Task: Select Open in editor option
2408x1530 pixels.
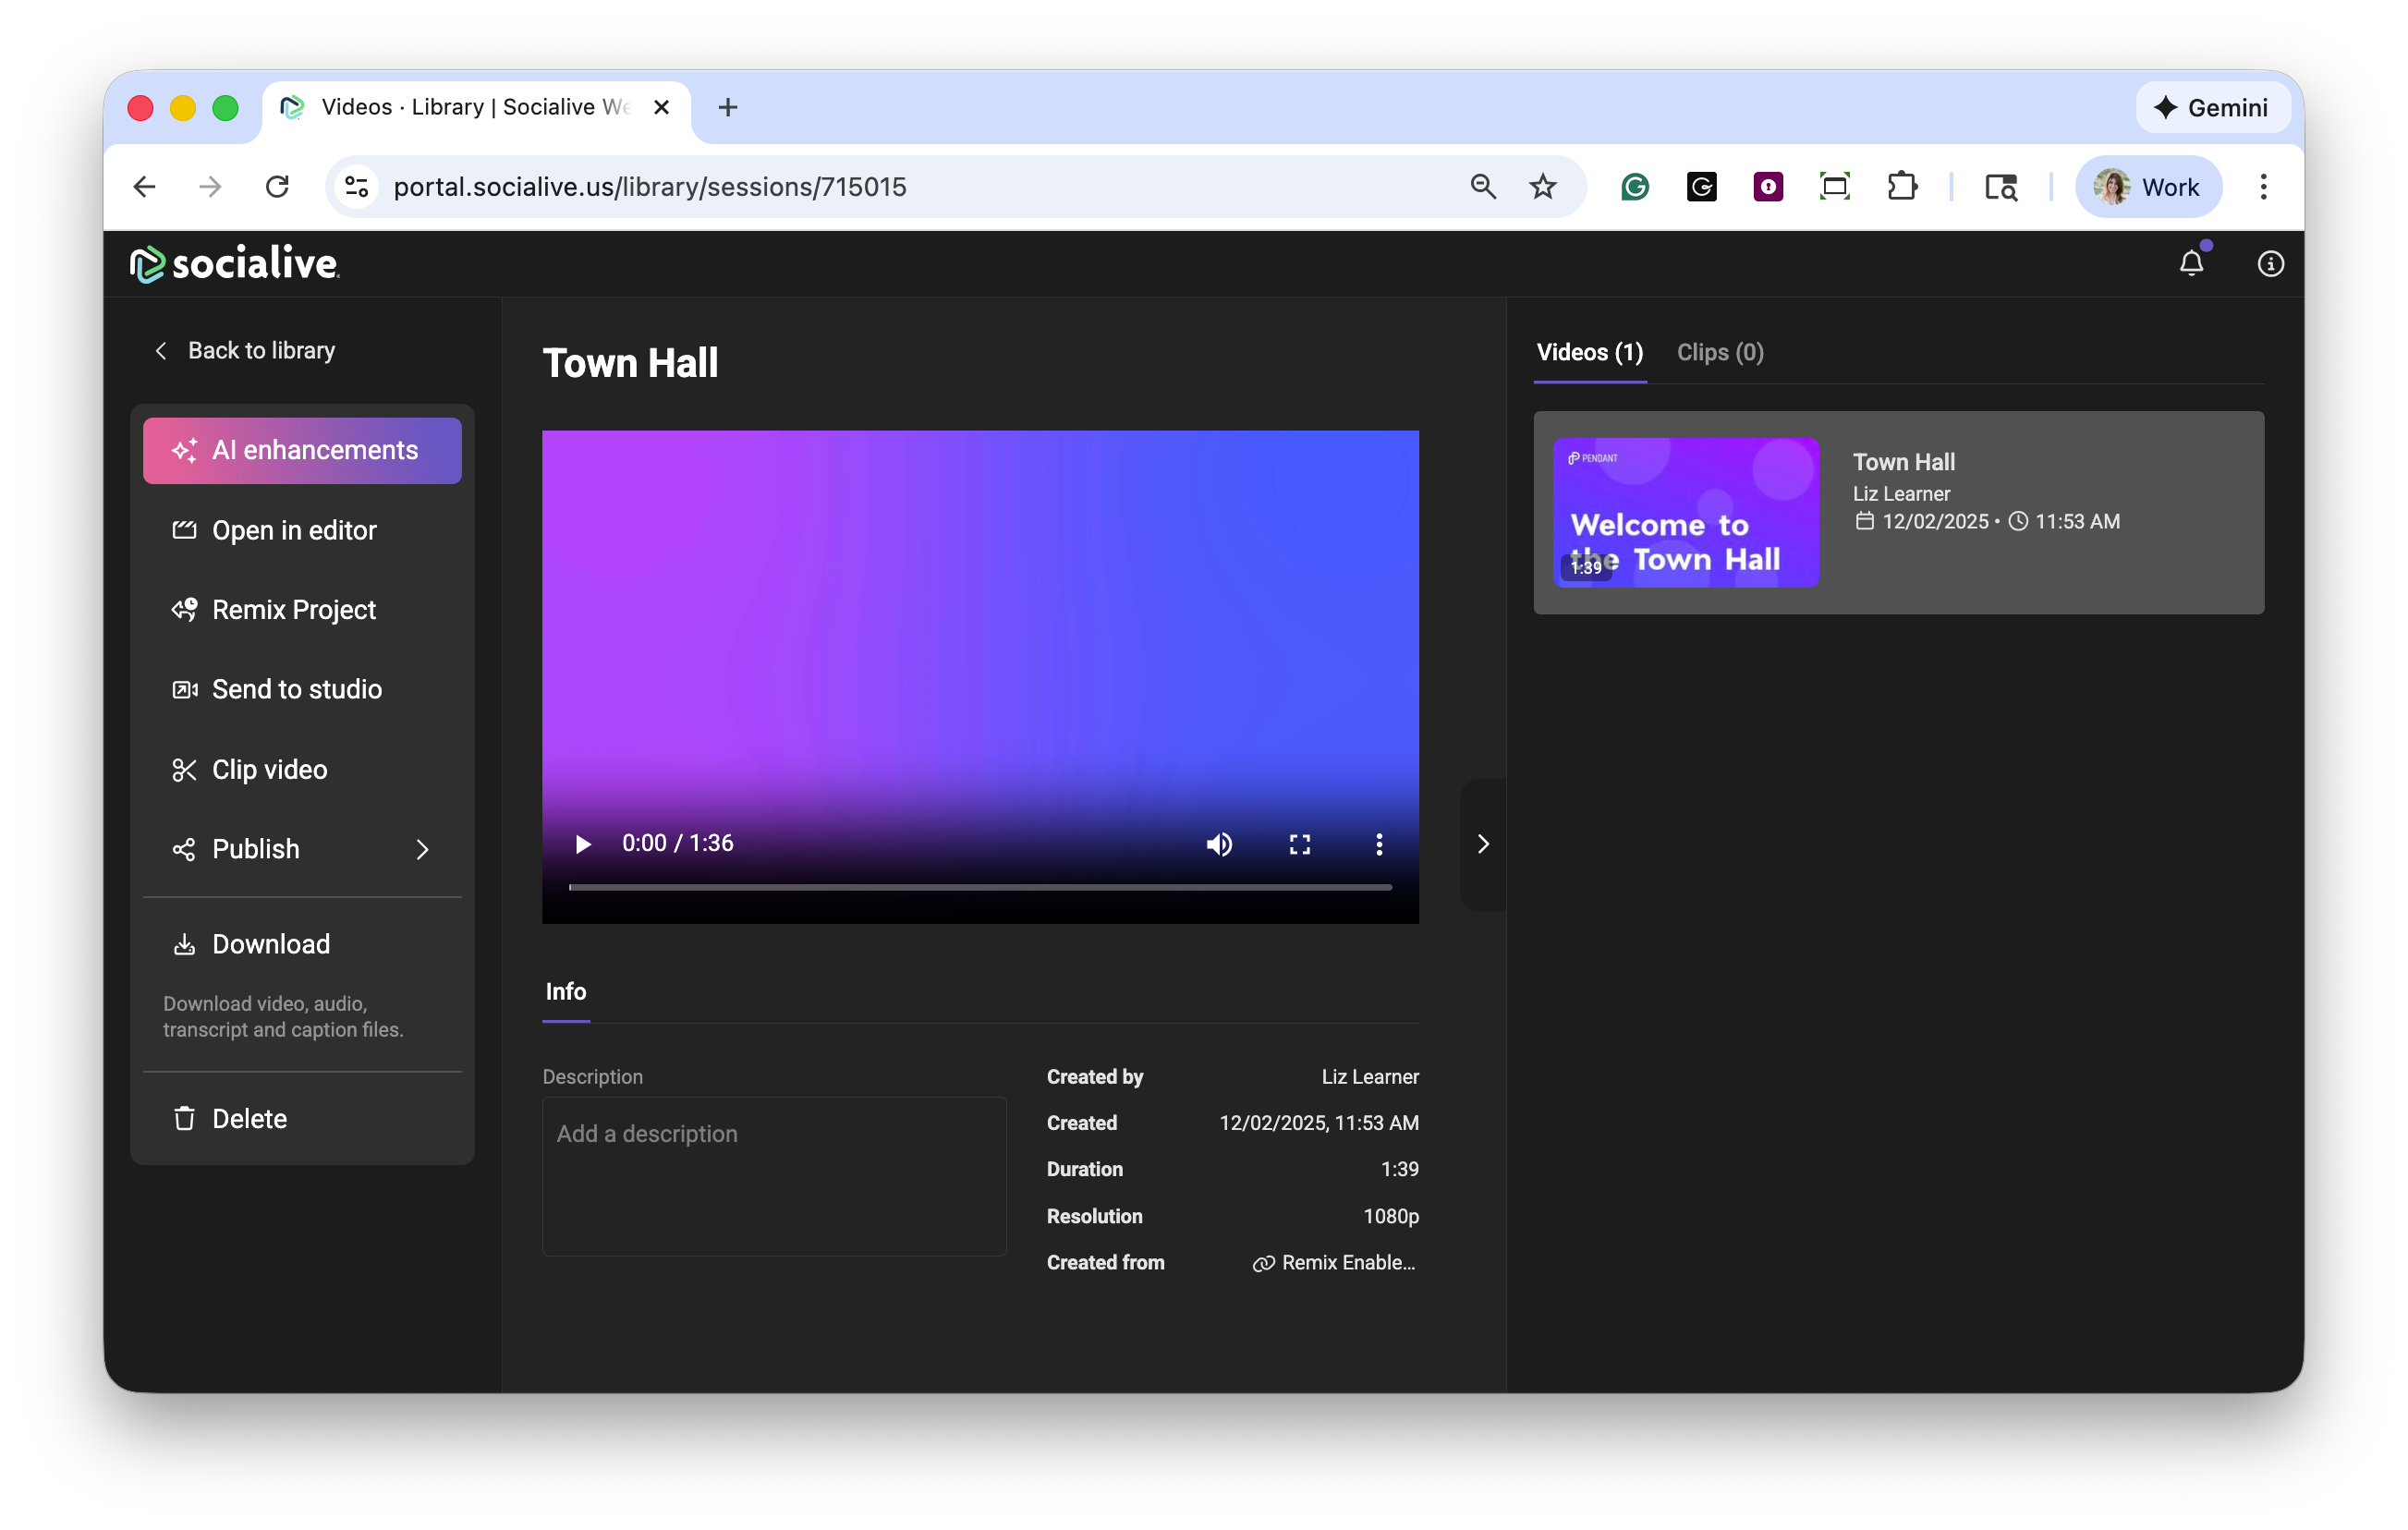Action: coord(294,530)
